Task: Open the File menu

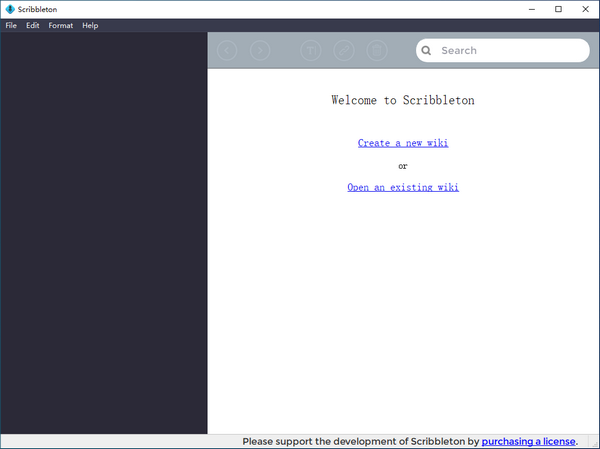Action: pyautogui.click(x=11, y=25)
